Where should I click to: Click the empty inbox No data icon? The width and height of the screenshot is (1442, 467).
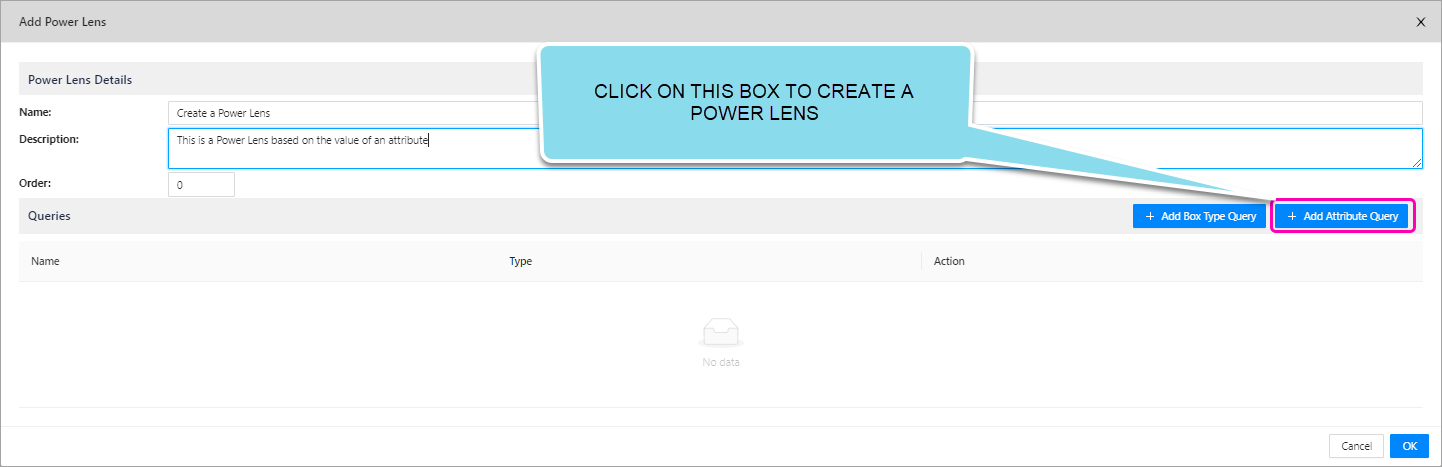click(721, 332)
